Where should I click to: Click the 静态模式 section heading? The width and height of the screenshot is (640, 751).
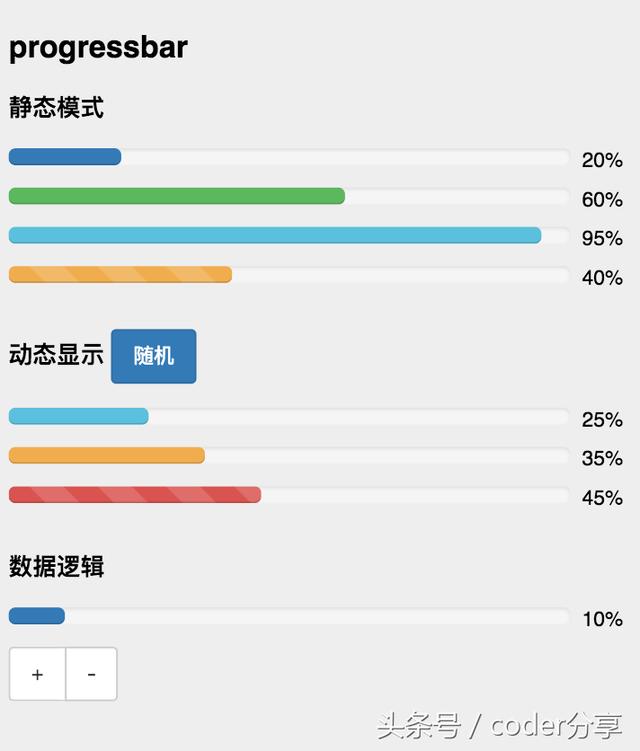[x=56, y=107]
